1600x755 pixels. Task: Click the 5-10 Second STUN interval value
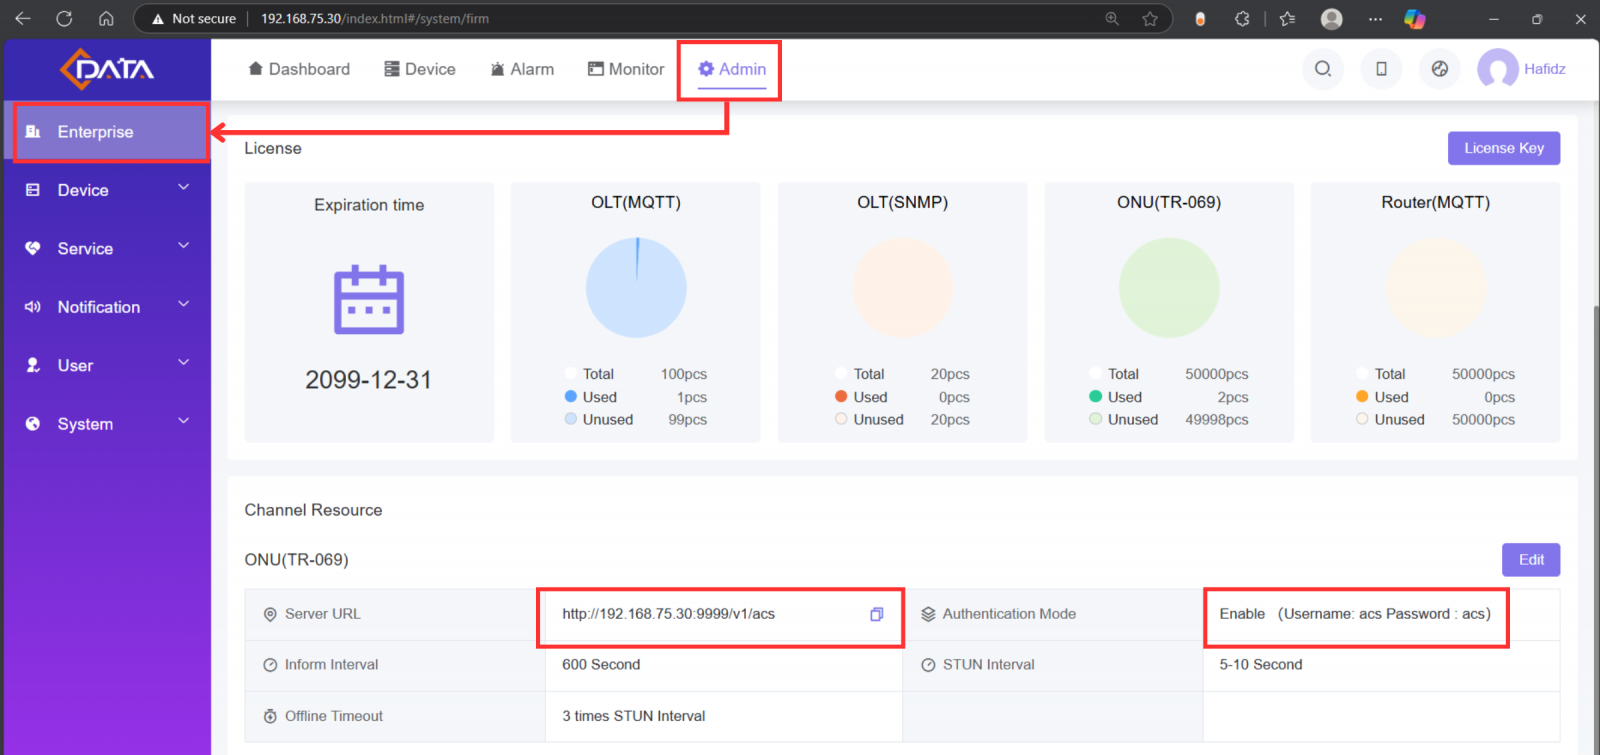(1261, 665)
